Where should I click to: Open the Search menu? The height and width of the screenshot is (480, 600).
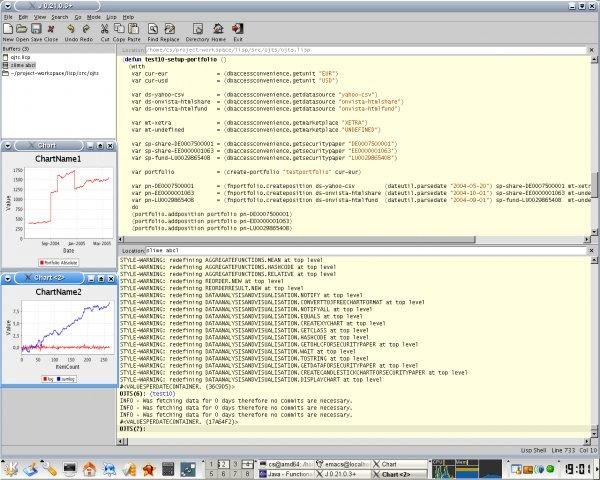(x=60, y=17)
